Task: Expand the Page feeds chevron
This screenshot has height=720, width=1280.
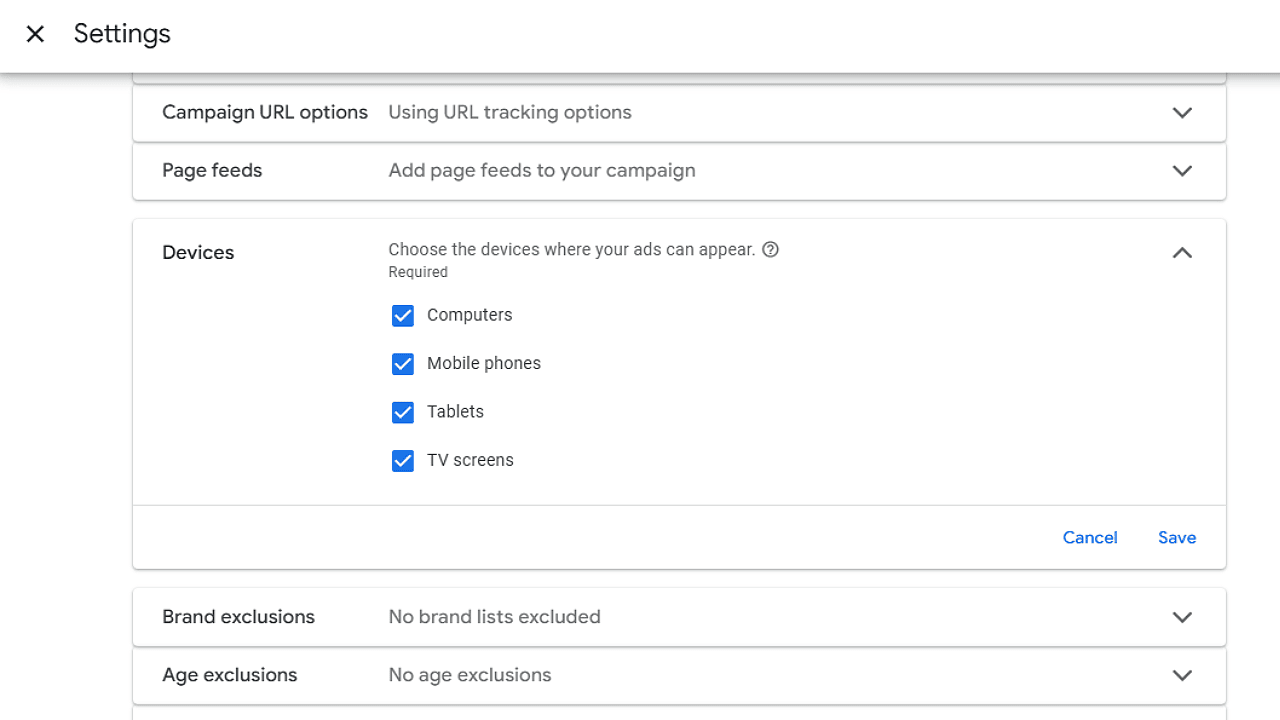Action: (x=1182, y=171)
